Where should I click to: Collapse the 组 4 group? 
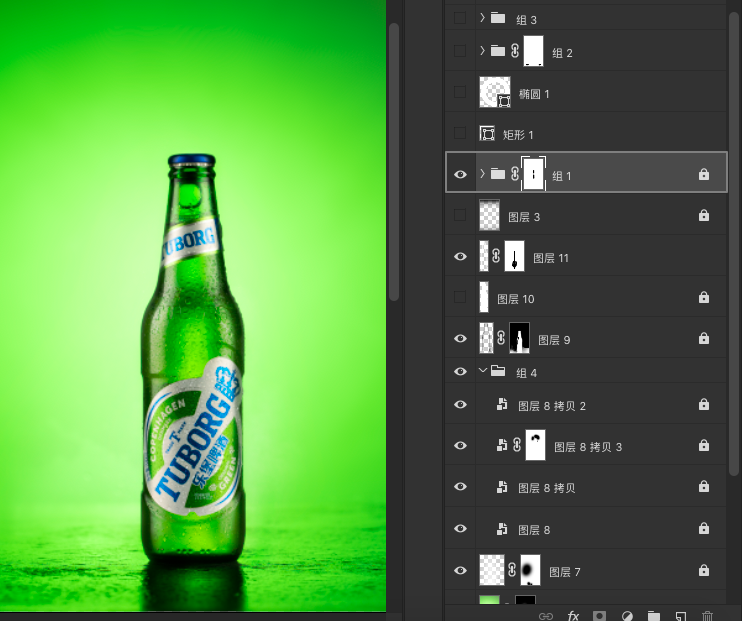[482, 371]
